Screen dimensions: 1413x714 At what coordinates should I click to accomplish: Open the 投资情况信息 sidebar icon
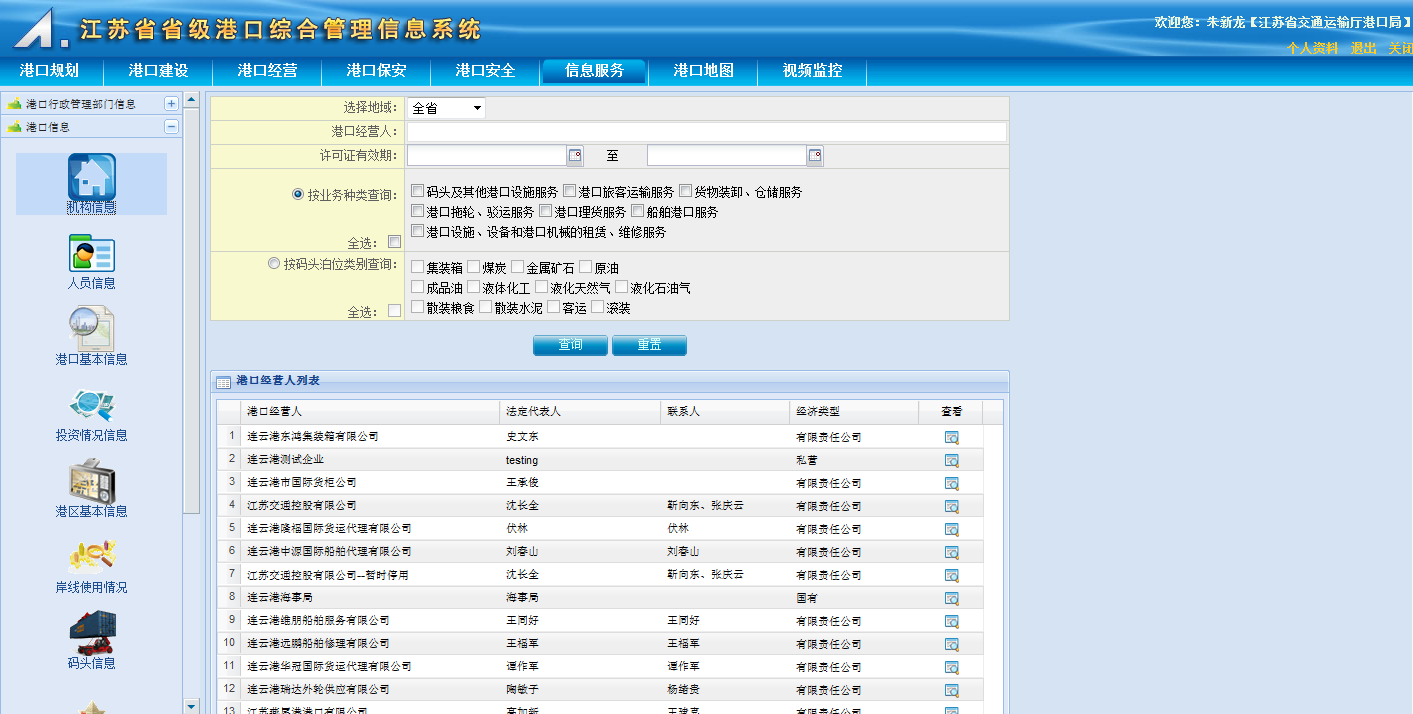91,406
